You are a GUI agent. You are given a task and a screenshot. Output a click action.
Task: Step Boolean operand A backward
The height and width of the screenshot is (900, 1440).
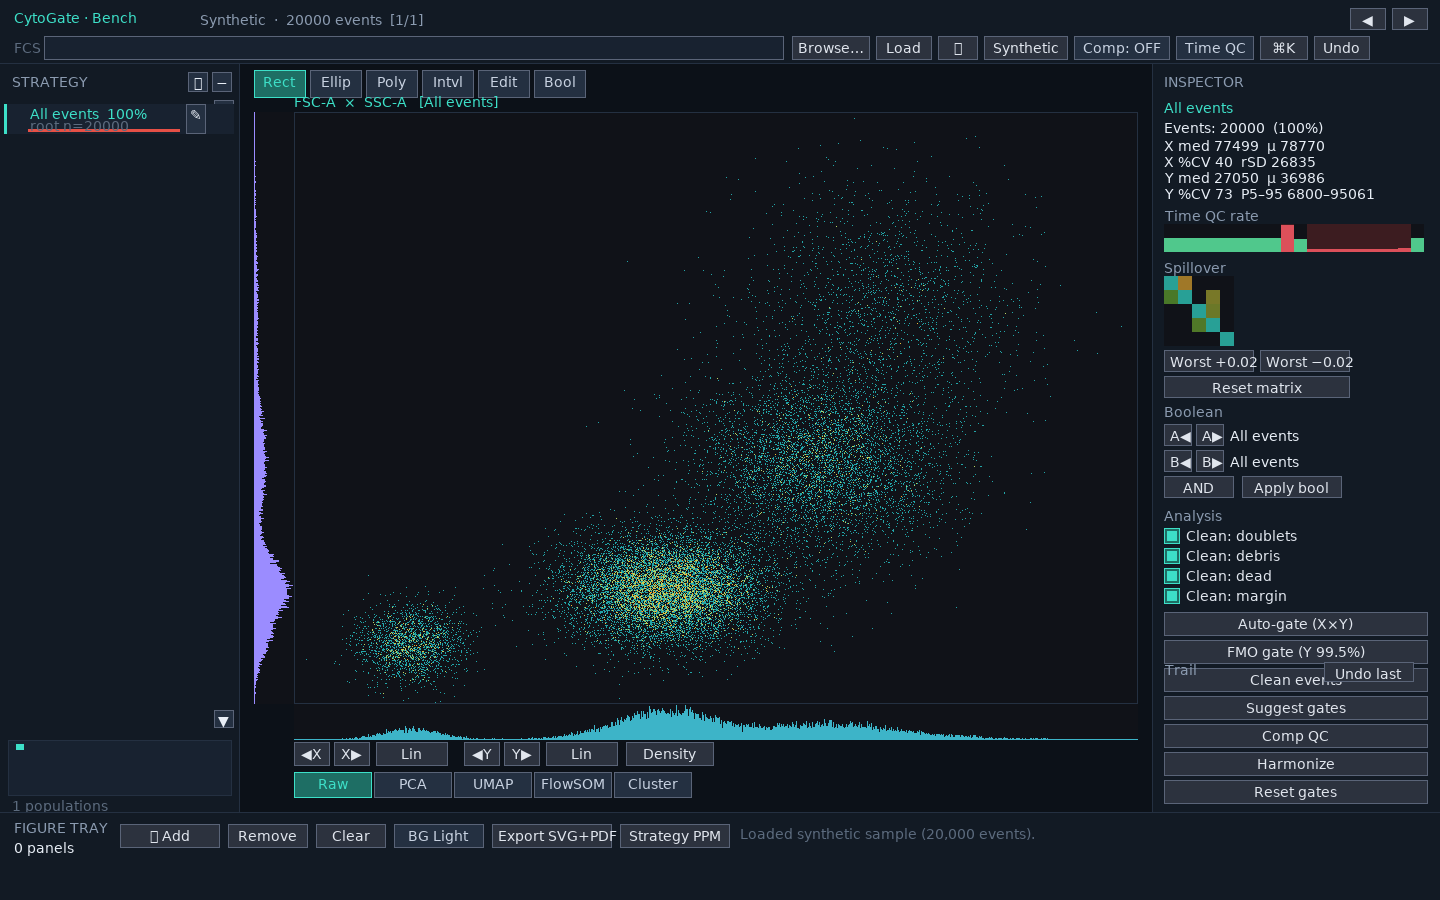pos(1178,436)
